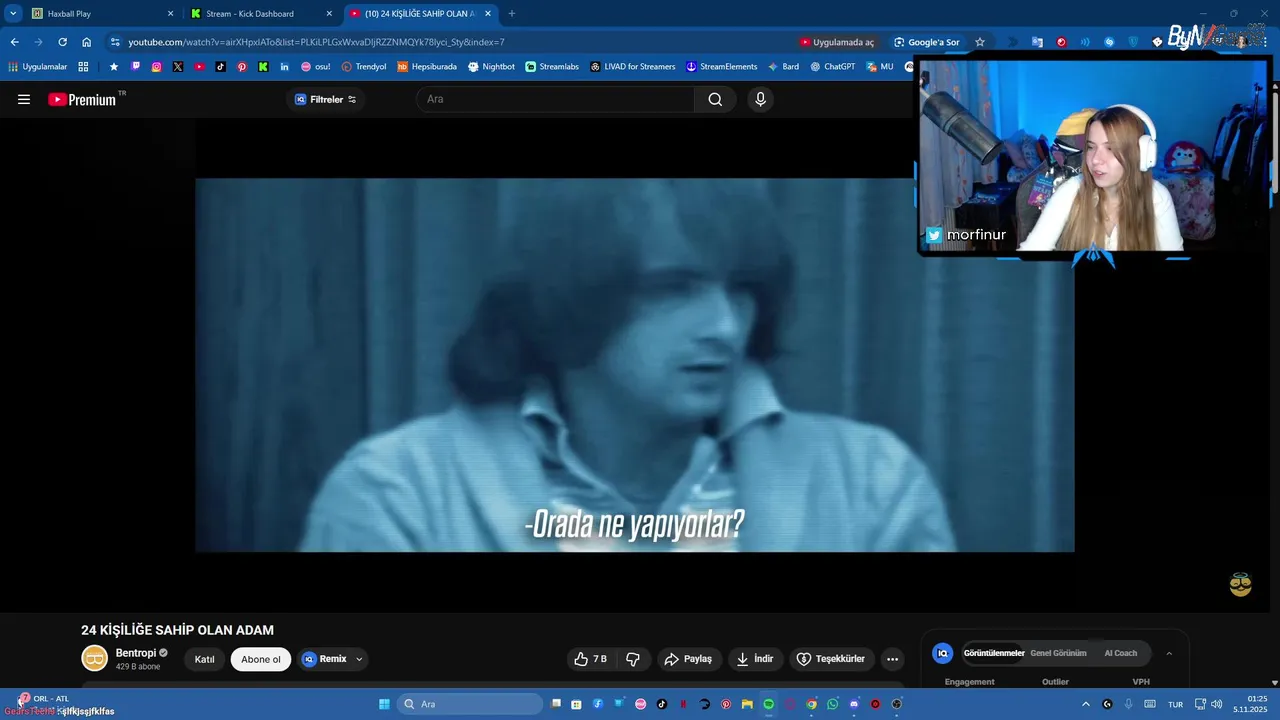Open Remix dropdown arrow

(x=359, y=659)
